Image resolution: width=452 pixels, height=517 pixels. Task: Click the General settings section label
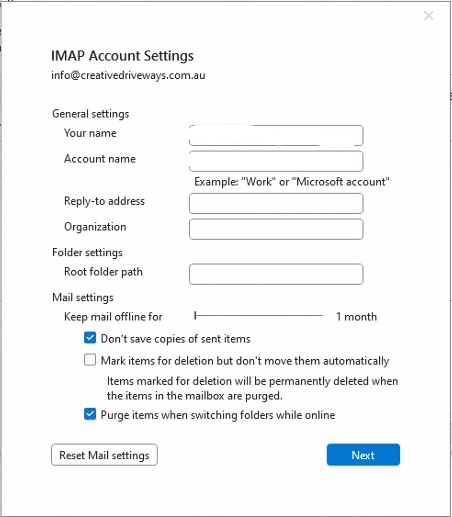pyautogui.click(x=91, y=114)
